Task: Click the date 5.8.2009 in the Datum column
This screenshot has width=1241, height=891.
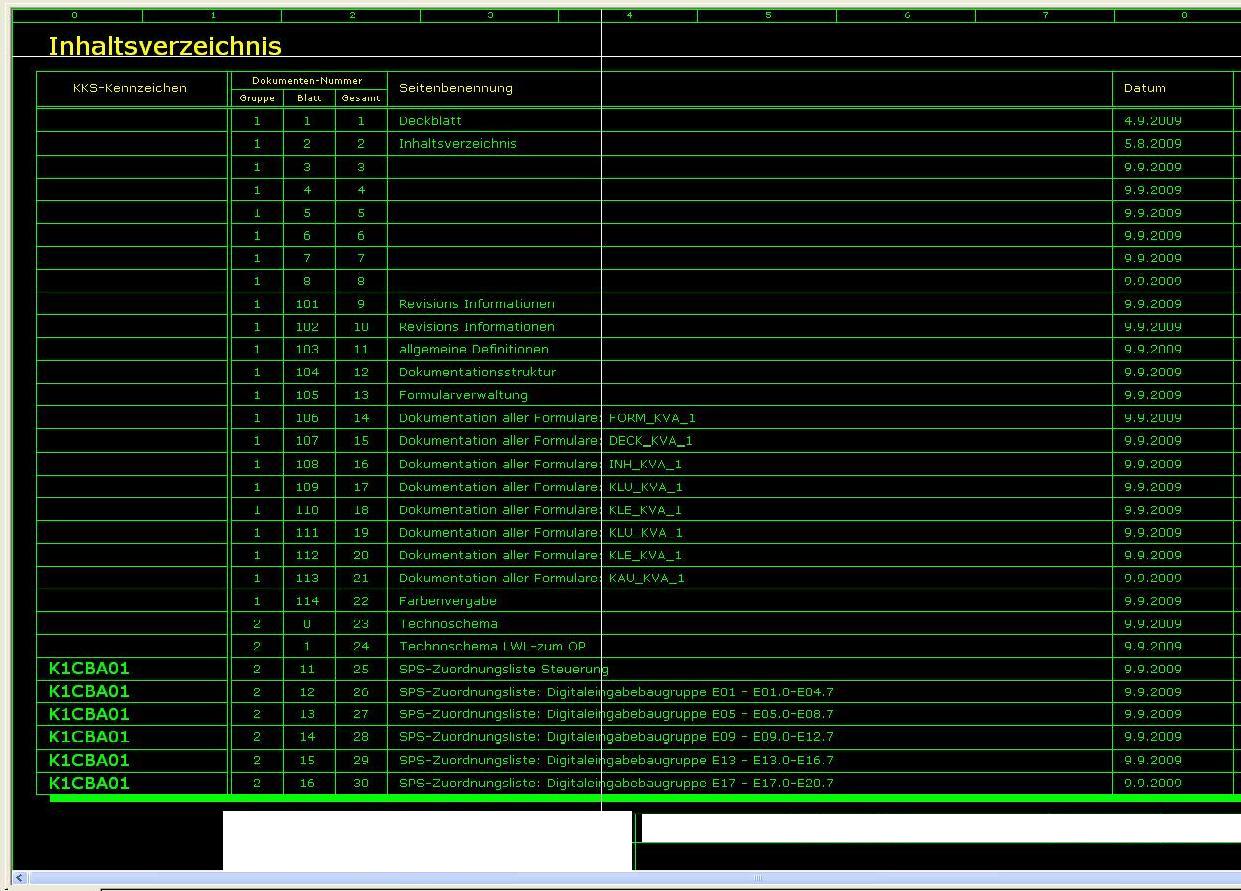Action: pos(1153,143)
